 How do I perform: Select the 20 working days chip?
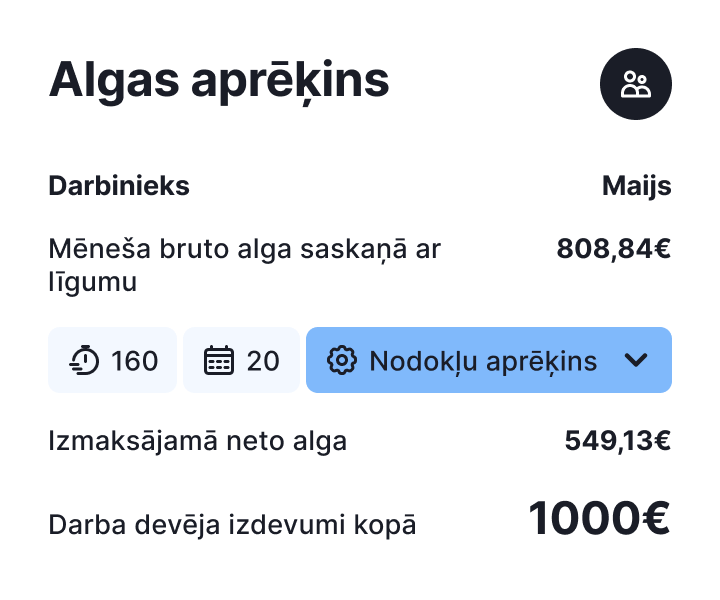tap(241, 360)
